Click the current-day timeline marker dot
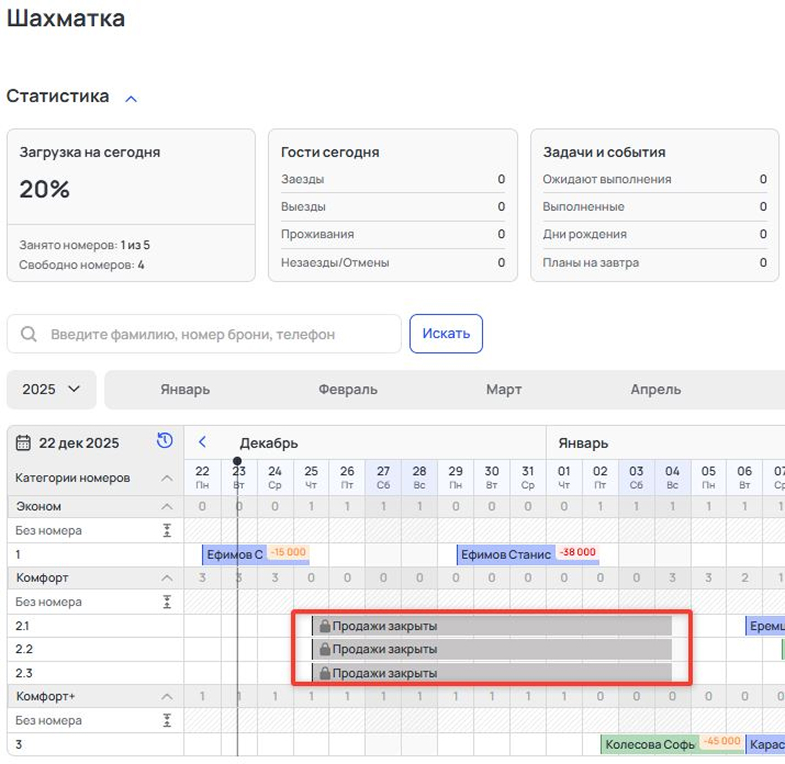This screenshot has width=785, height=764. pyautogui.click(x=237, y=462)
